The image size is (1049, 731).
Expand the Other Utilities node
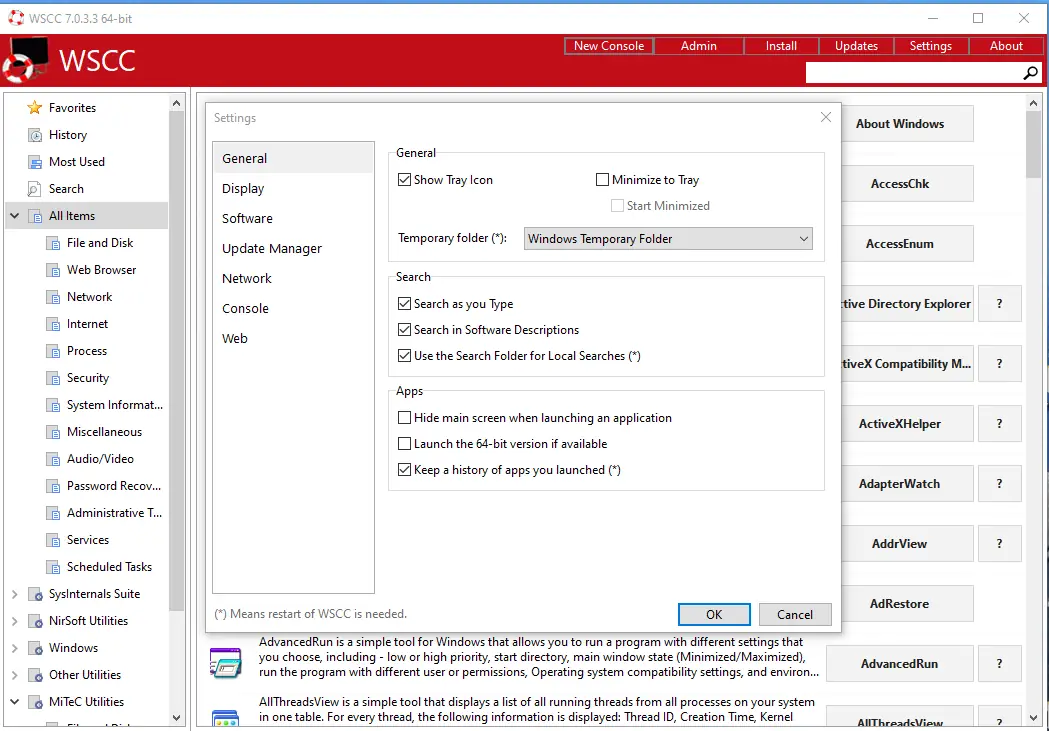tap(15, 675)
